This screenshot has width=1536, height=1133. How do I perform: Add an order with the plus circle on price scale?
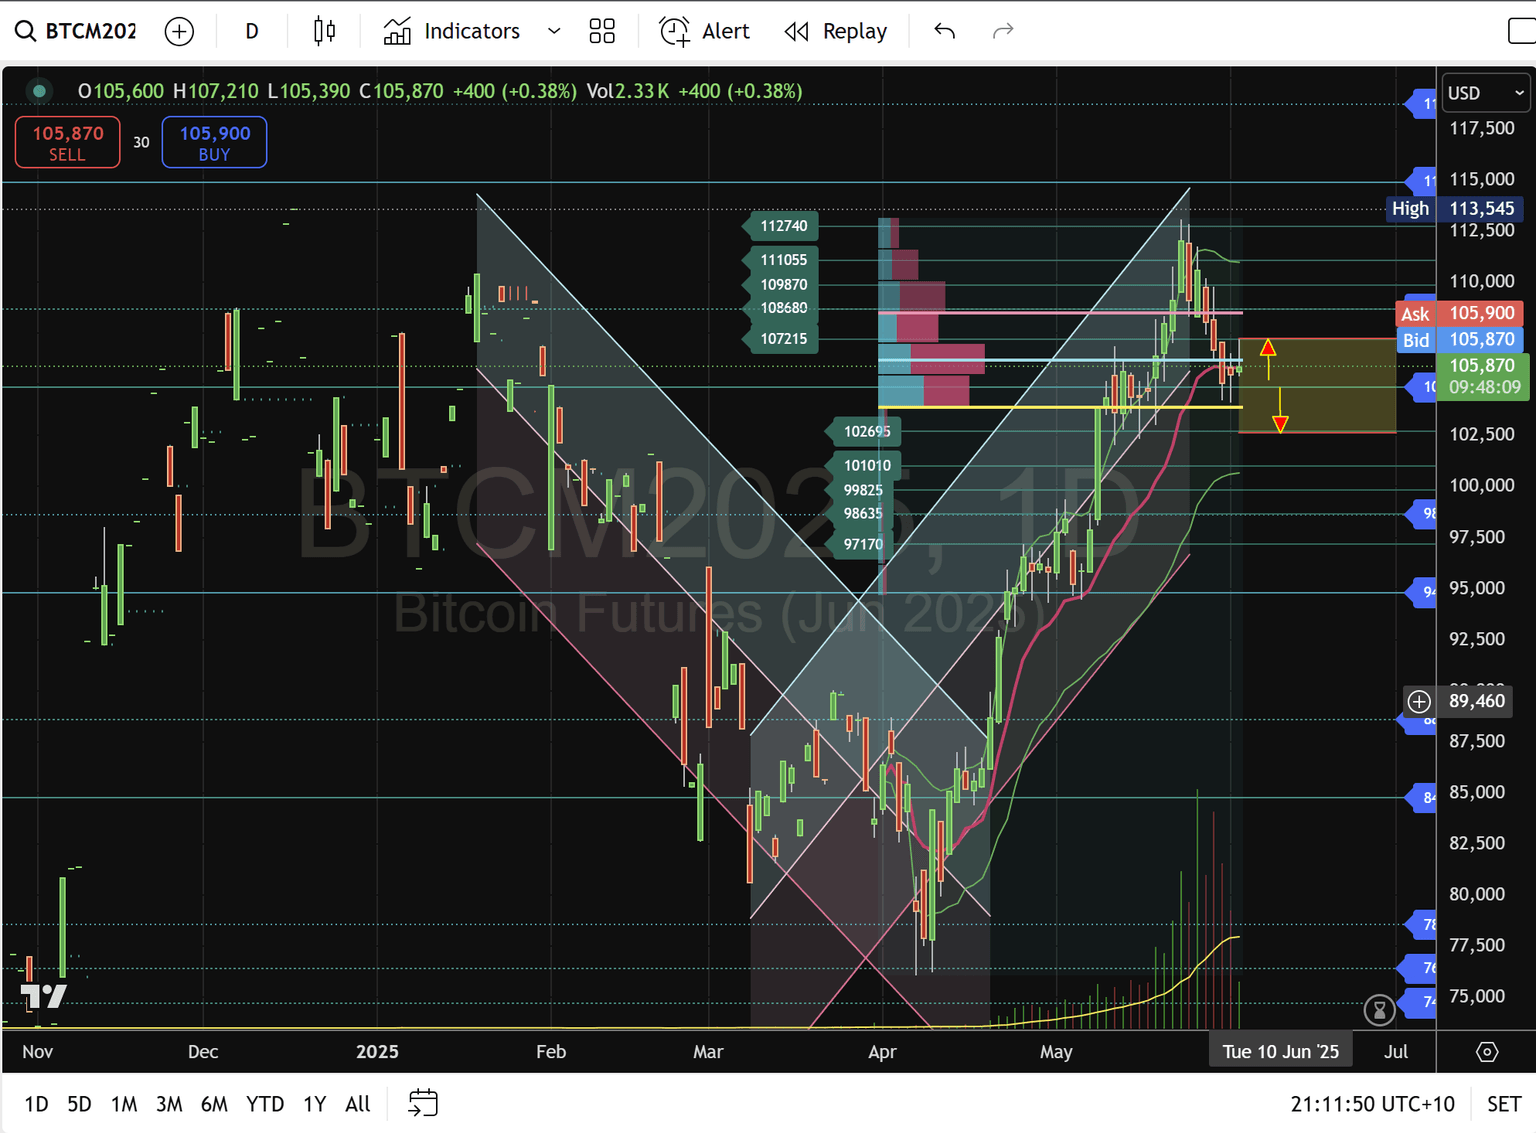click(x=1418, y=701)
